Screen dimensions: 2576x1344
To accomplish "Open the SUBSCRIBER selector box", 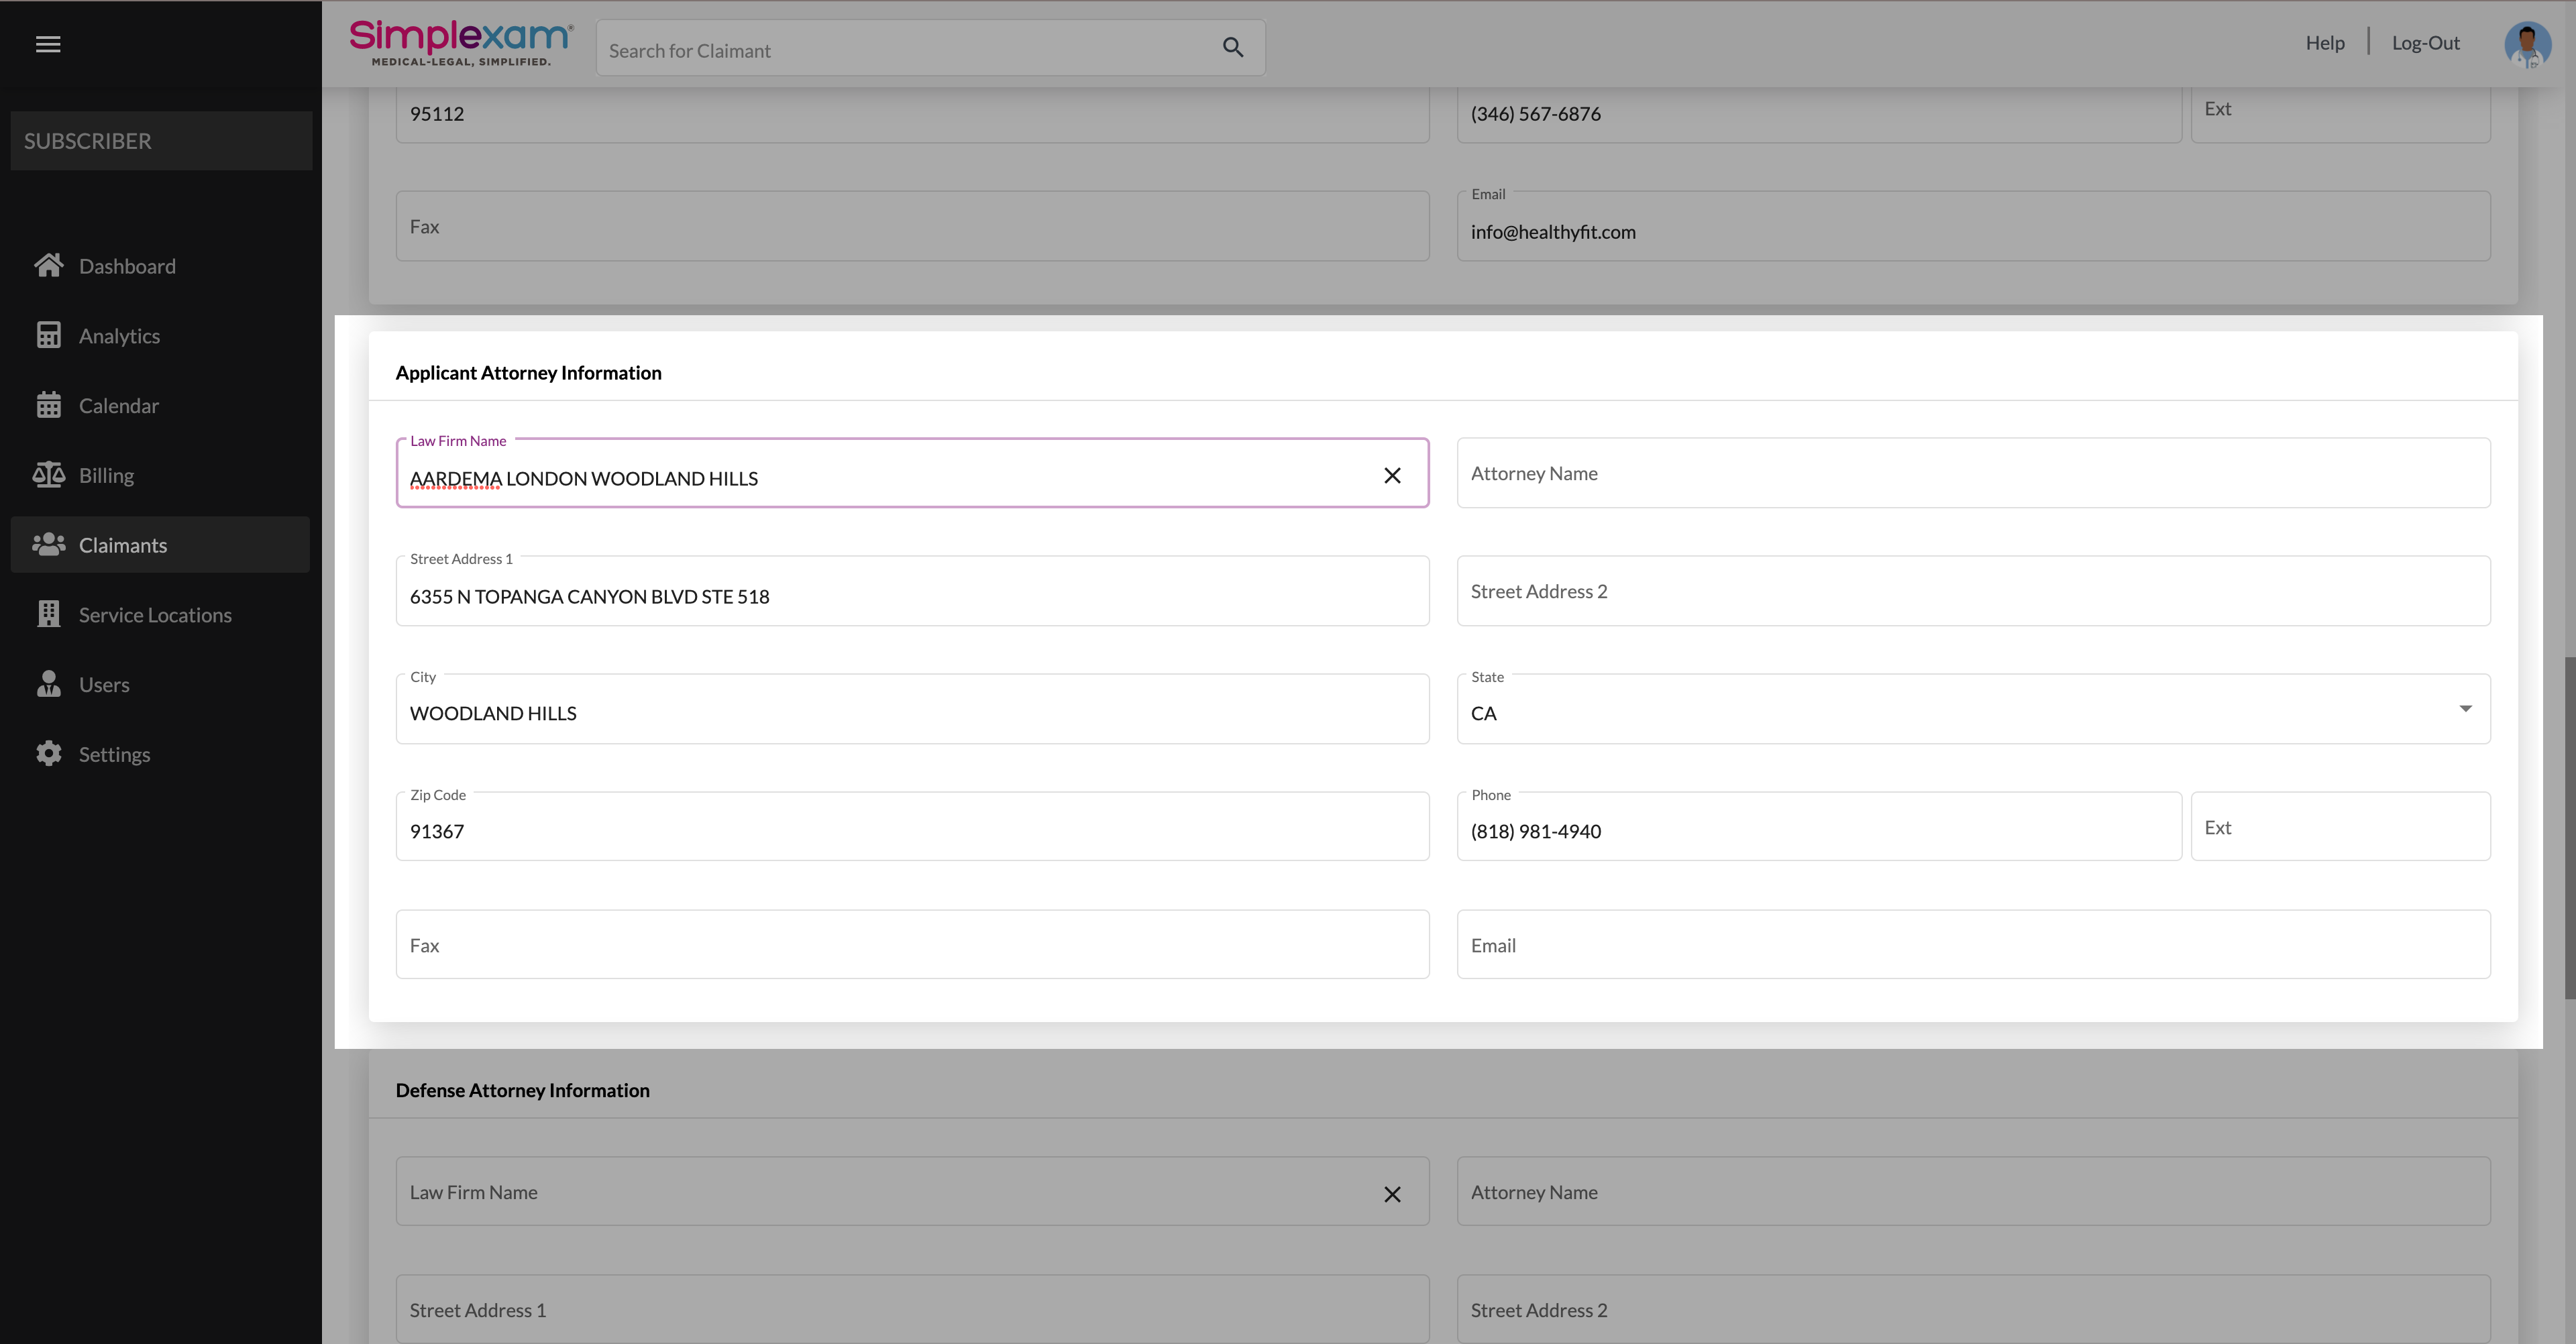I will pyautogui.click(x=161, y=141).
